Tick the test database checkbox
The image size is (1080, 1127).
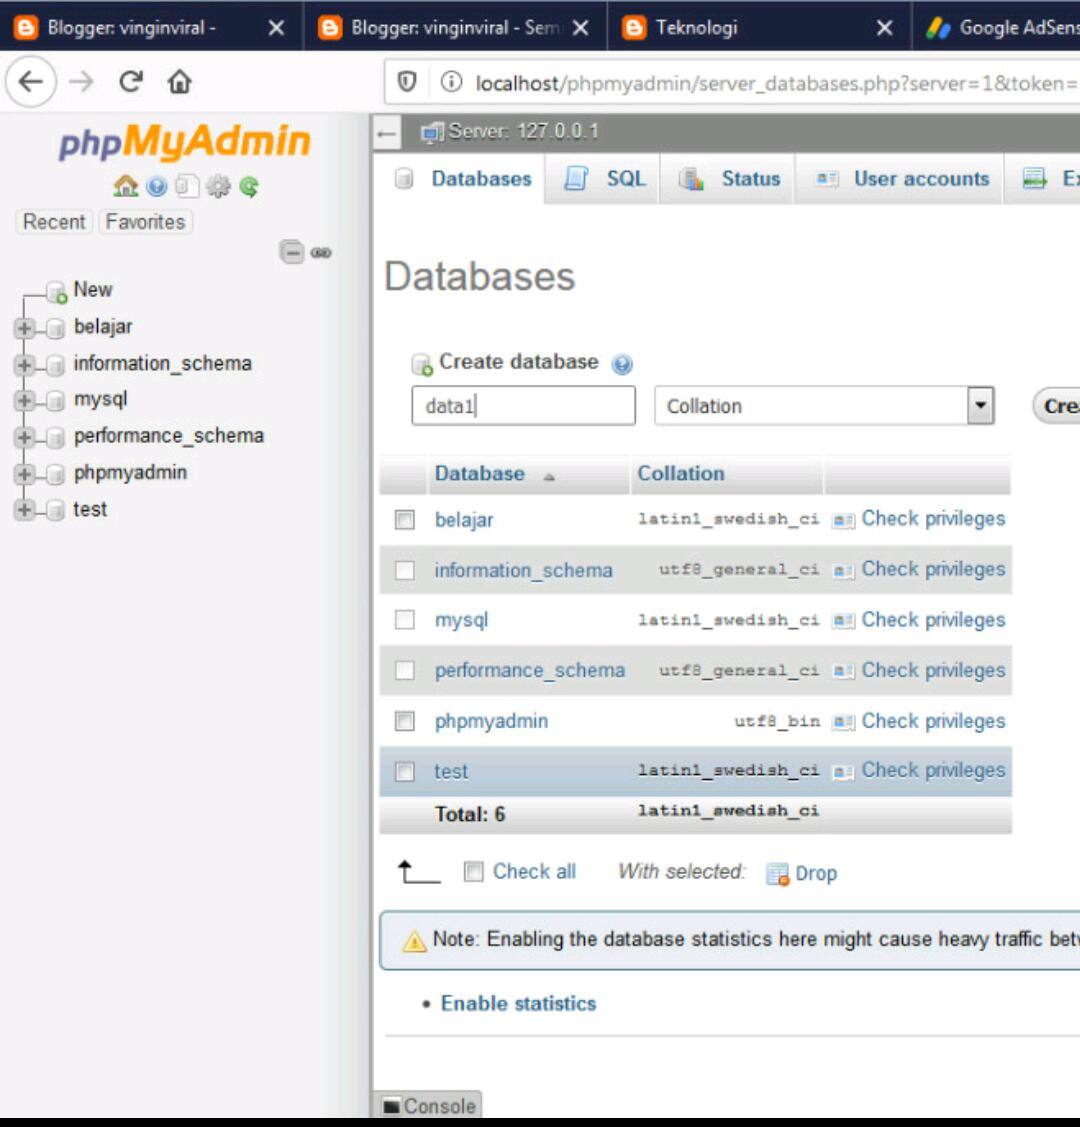pos(405,771)
